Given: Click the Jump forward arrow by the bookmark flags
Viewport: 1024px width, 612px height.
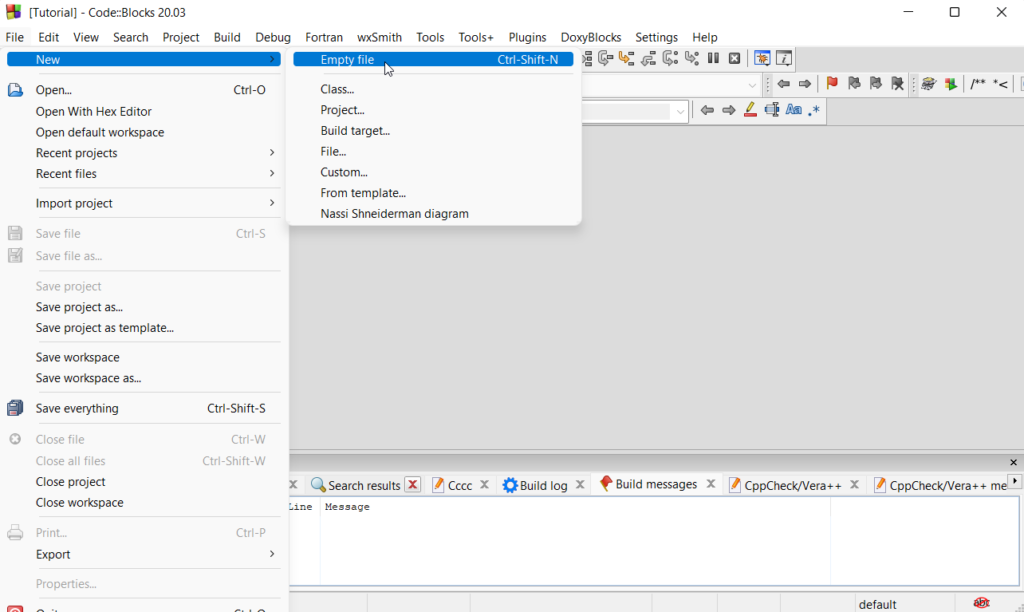Looking at the screenshot, I should pos(805,84).
